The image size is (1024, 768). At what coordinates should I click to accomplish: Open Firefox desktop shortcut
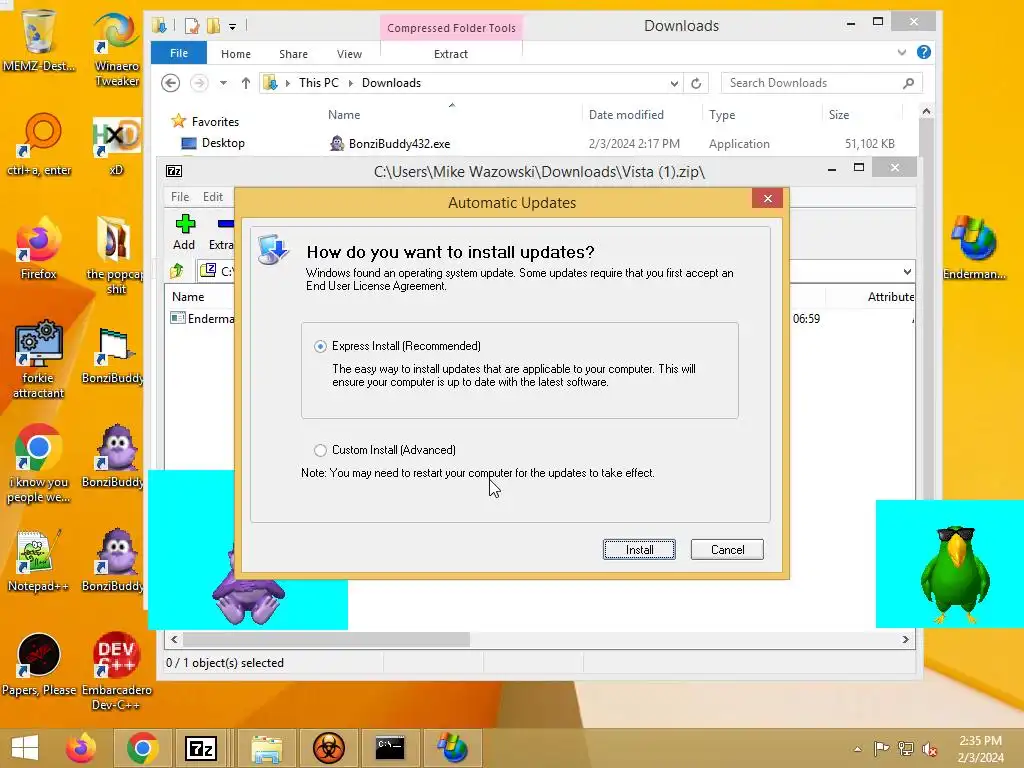[39, 248]
